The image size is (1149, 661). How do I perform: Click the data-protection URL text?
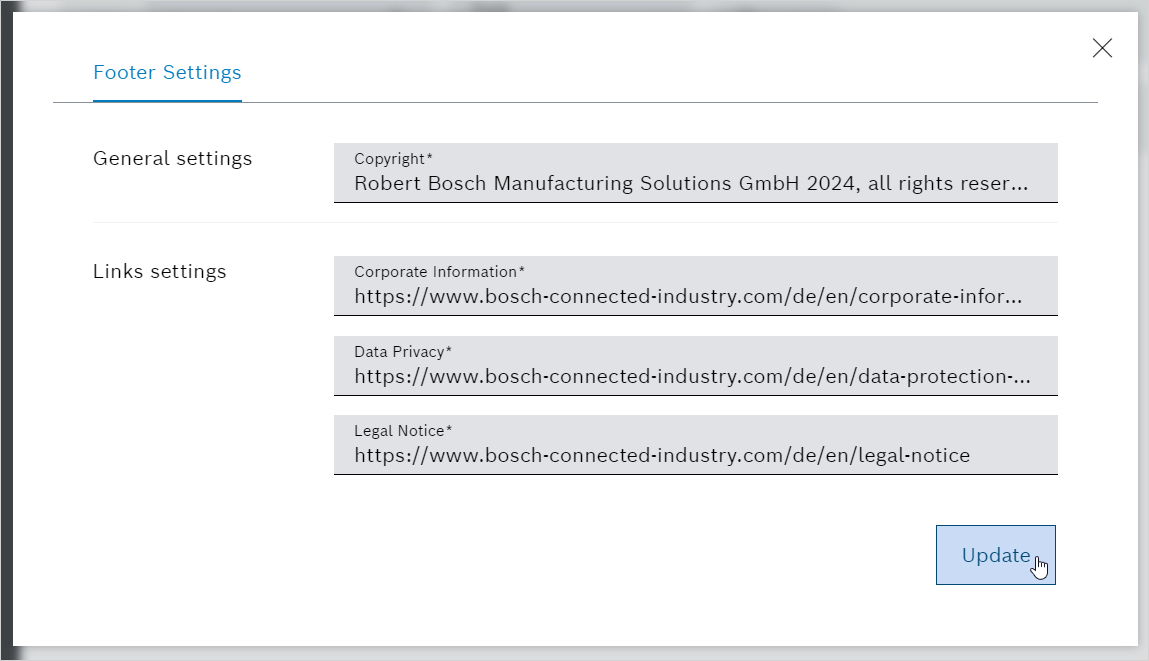[691, 377]
